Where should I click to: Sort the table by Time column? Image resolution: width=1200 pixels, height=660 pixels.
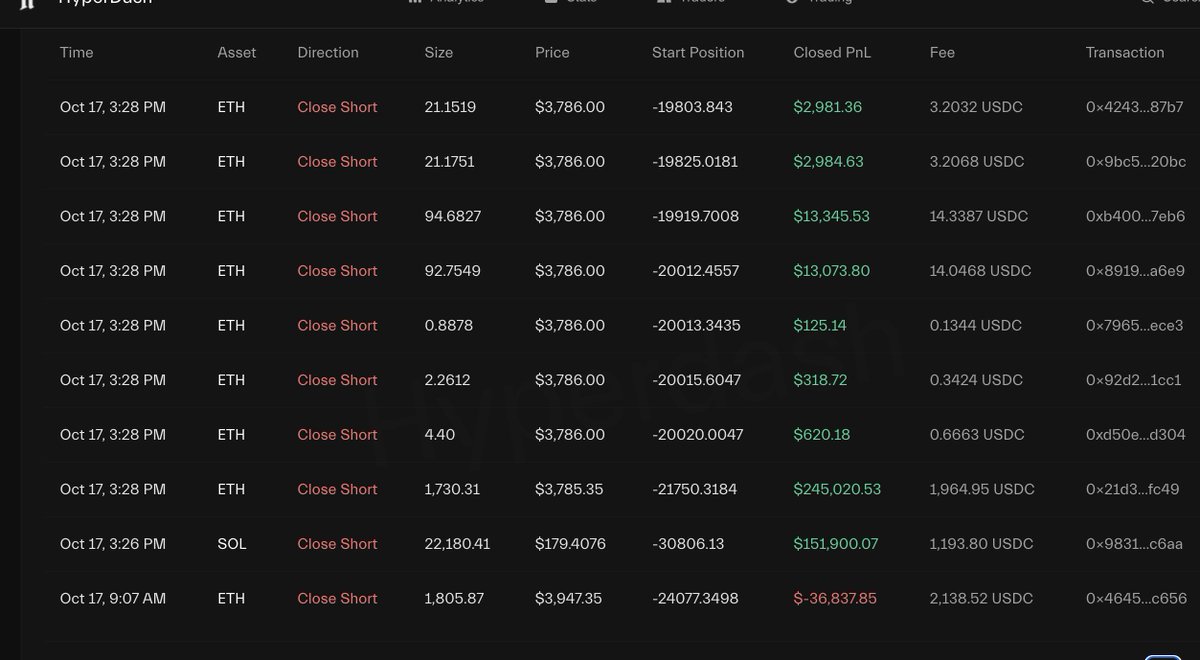tap(76, 52)
